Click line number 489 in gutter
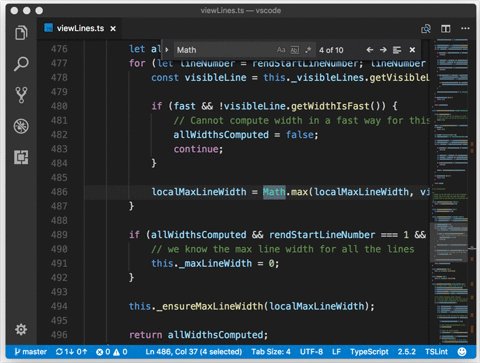480x363 pixels. click(x=59, y=235)
